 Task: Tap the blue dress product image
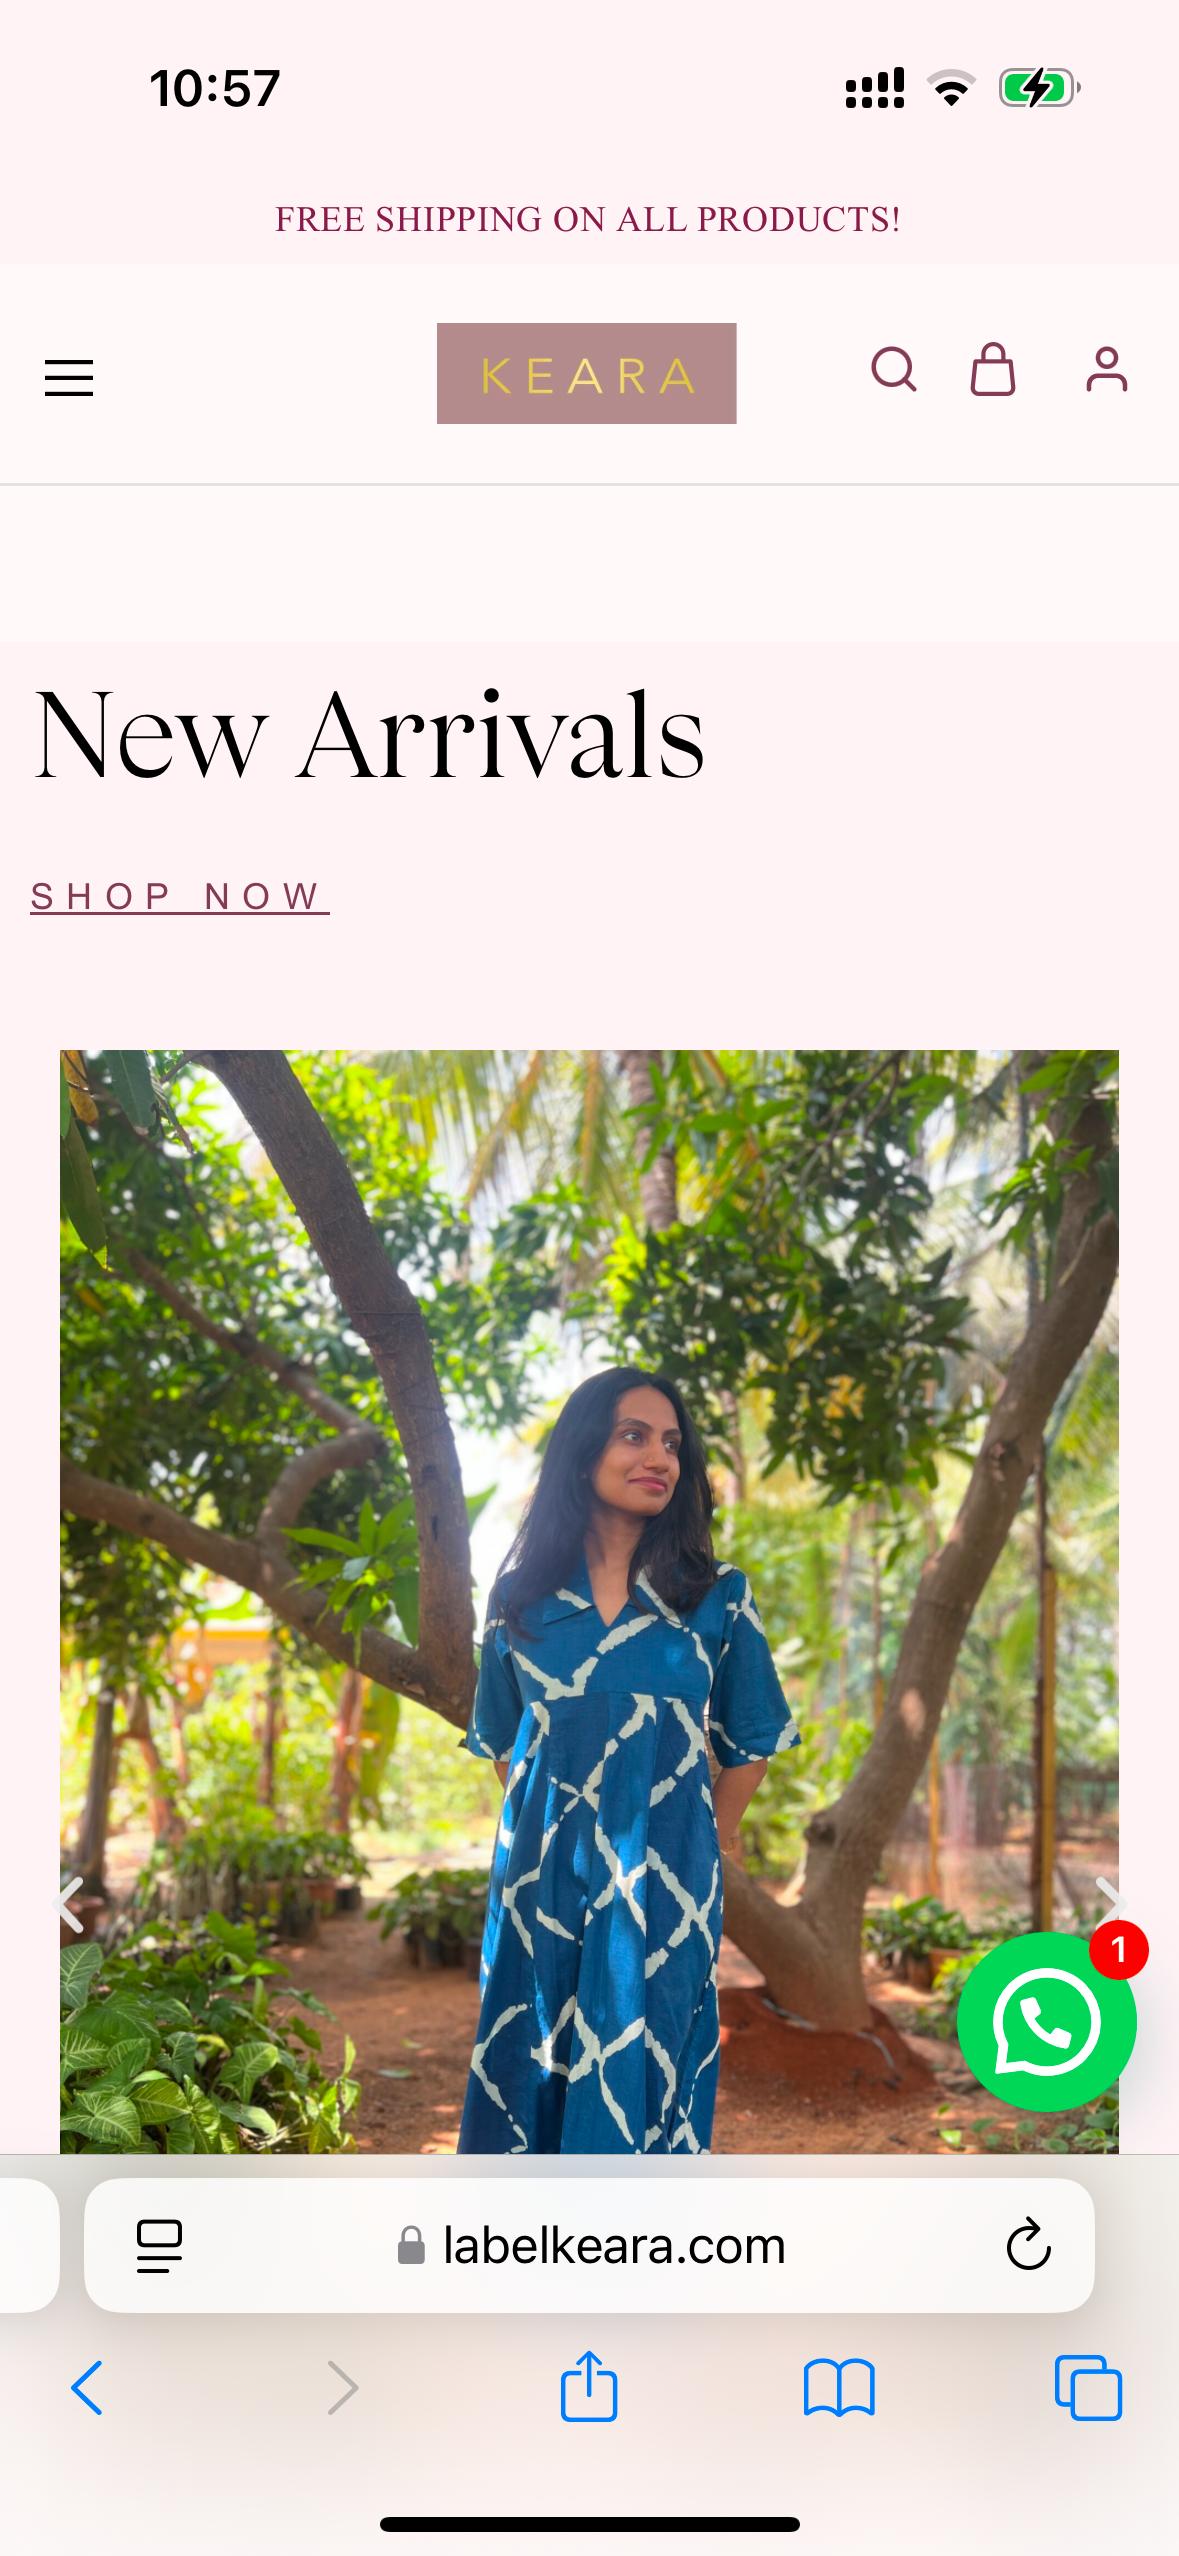tap(589, 1601)
